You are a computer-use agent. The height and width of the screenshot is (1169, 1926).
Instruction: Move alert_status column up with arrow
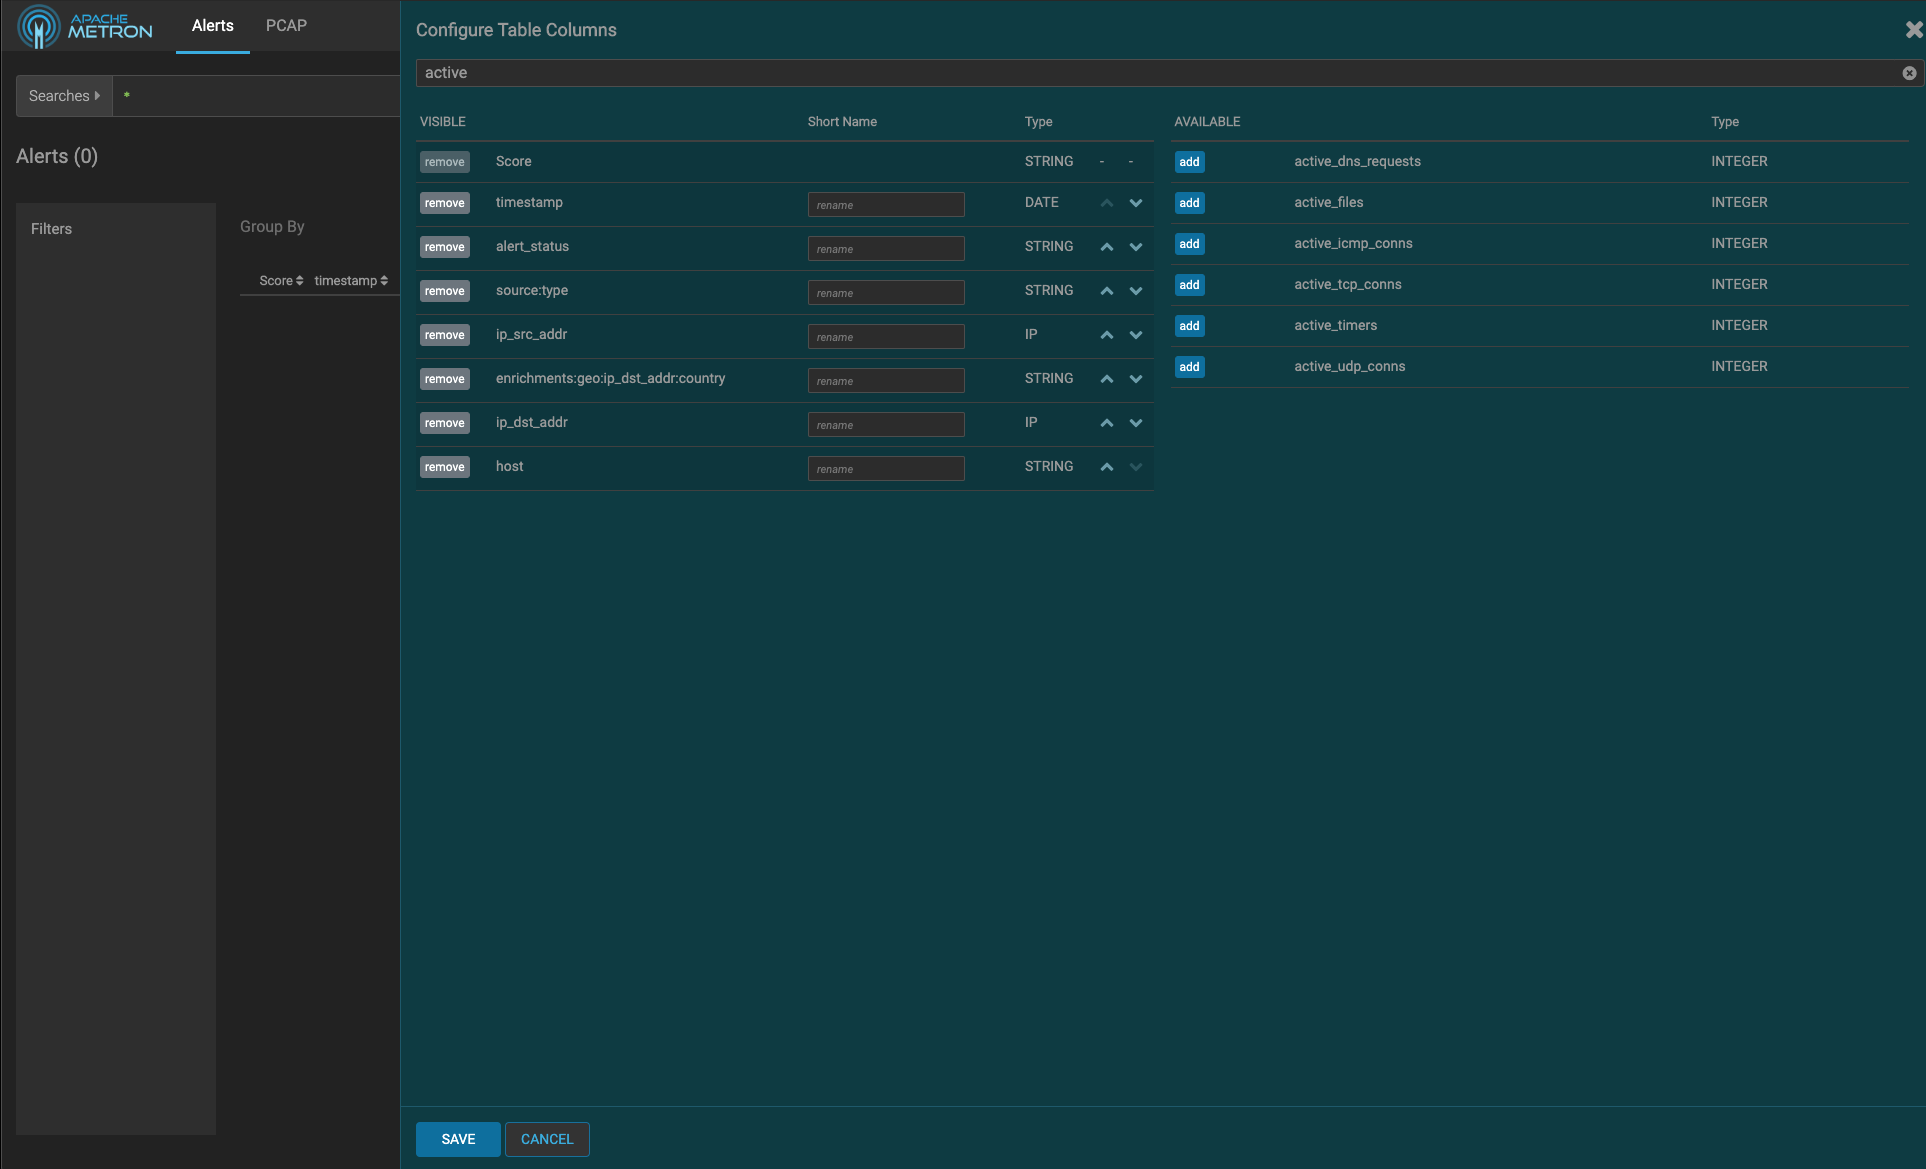1107,247
